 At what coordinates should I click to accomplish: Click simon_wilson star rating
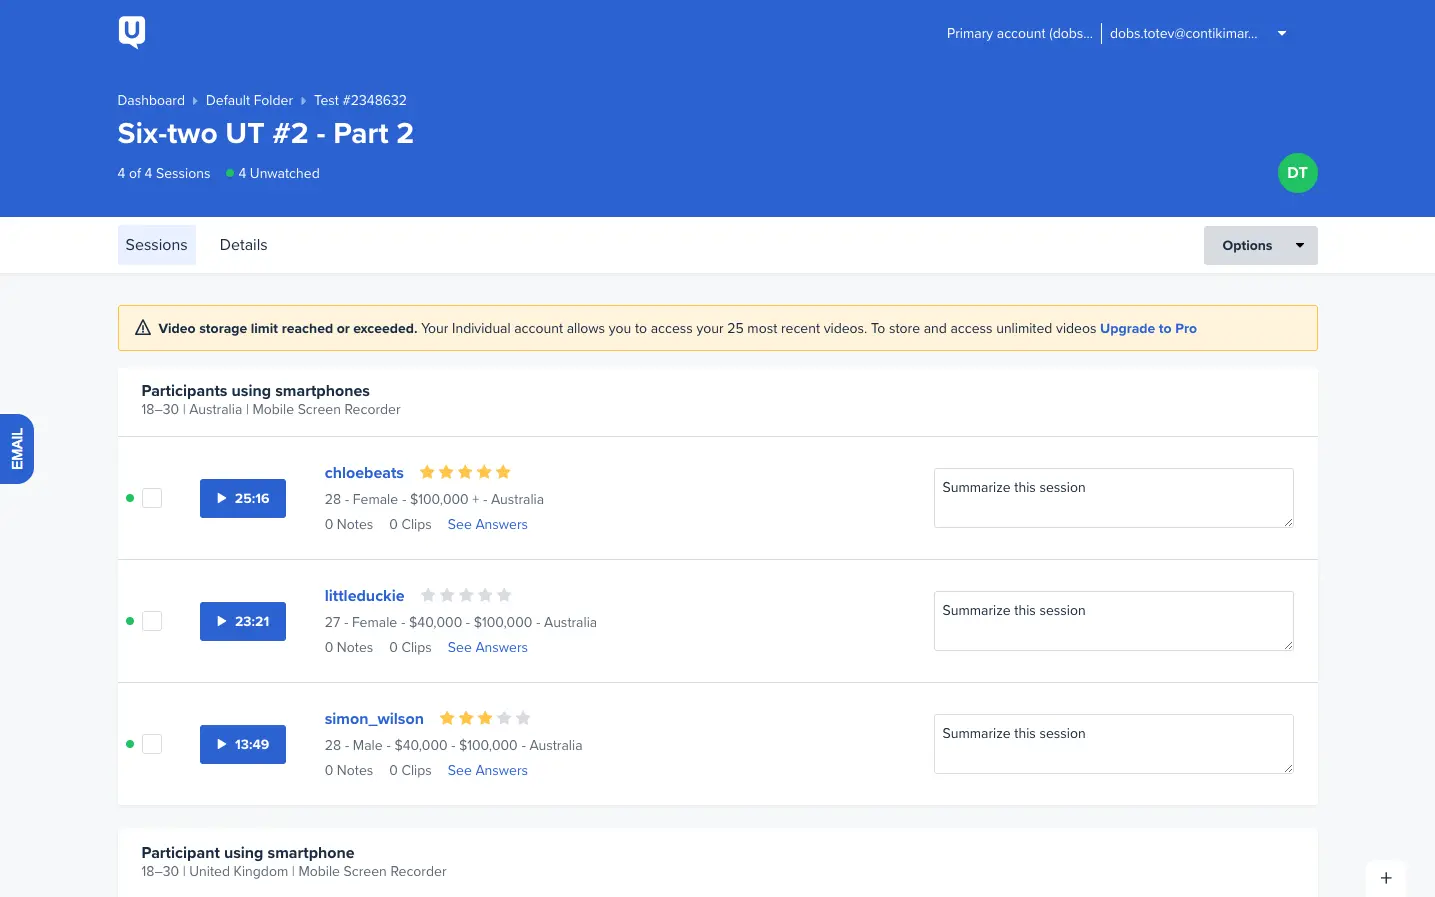[485, 718]
